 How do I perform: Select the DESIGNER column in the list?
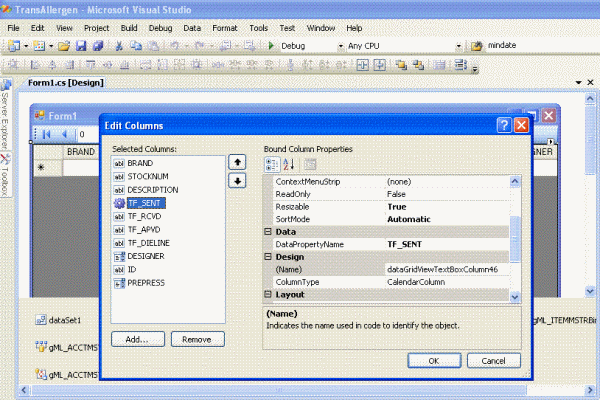(x=146, y=256)
